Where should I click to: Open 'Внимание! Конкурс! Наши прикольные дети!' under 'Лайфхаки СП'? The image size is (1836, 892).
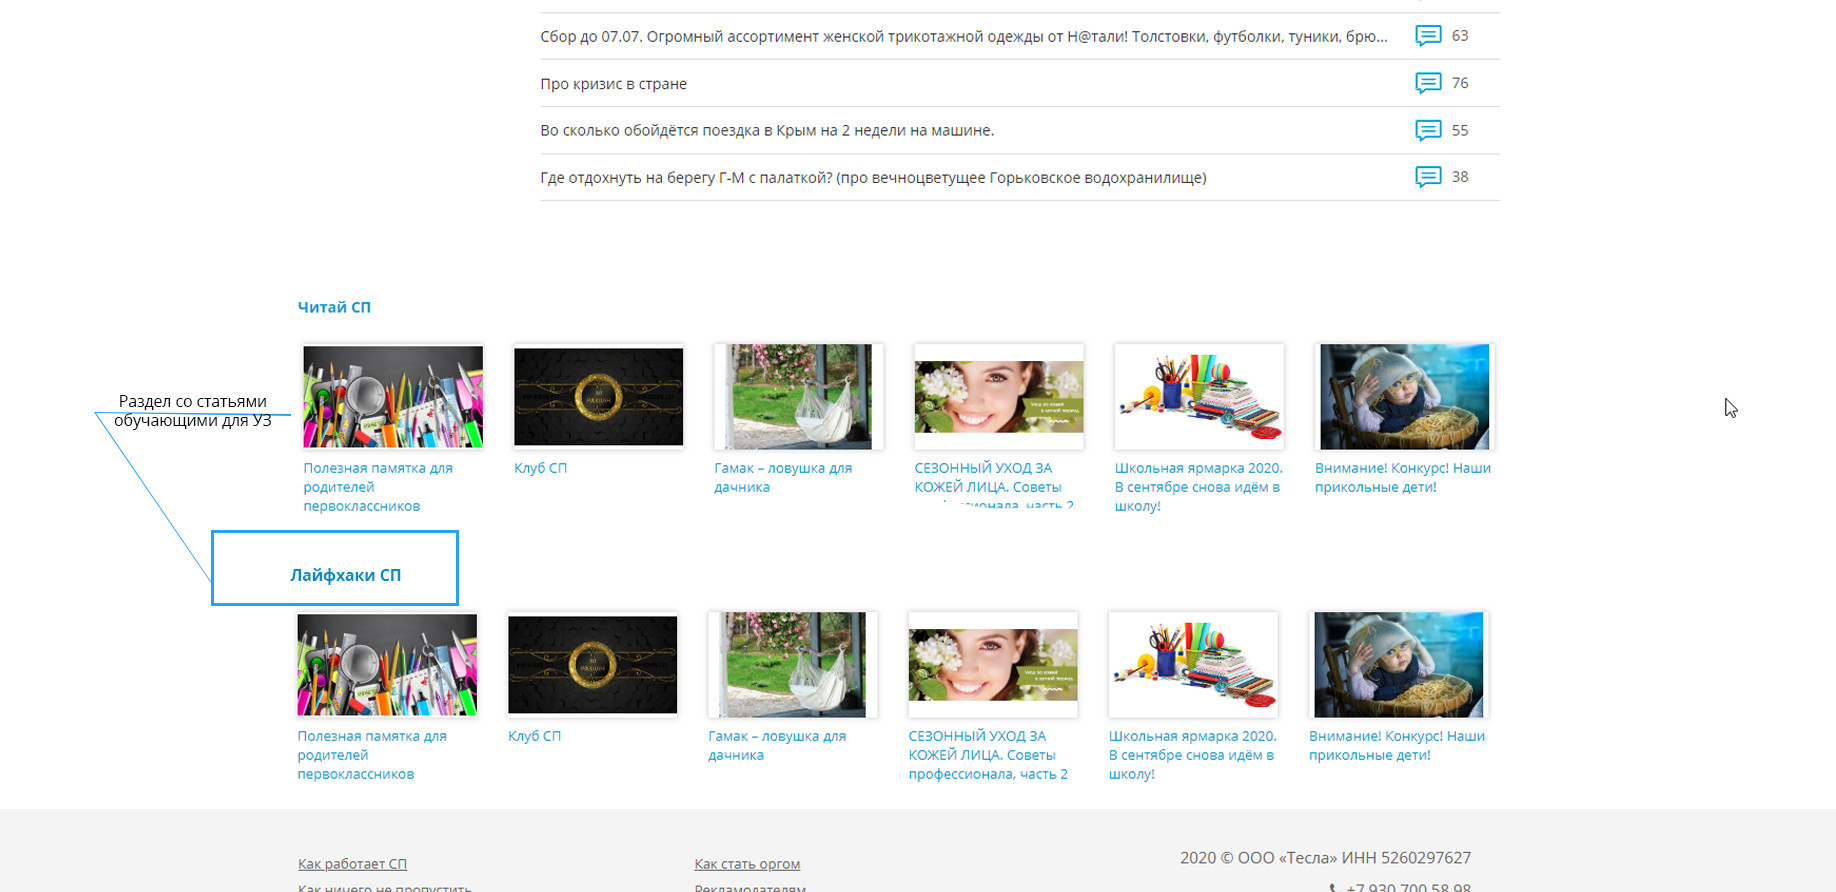pyautogui.click(x=1397, y=746)
